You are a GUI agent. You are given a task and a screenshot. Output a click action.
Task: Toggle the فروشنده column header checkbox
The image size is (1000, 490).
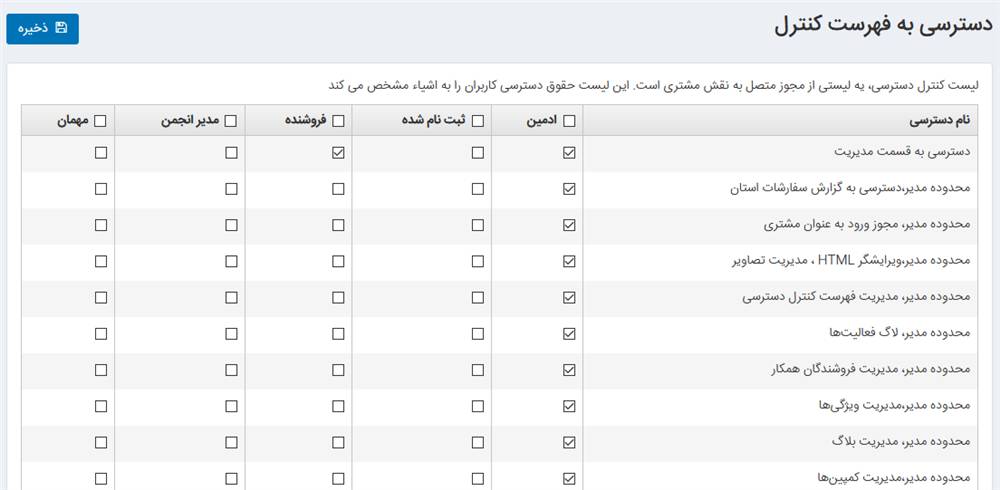pyautogui.click(x=338, y=121)
